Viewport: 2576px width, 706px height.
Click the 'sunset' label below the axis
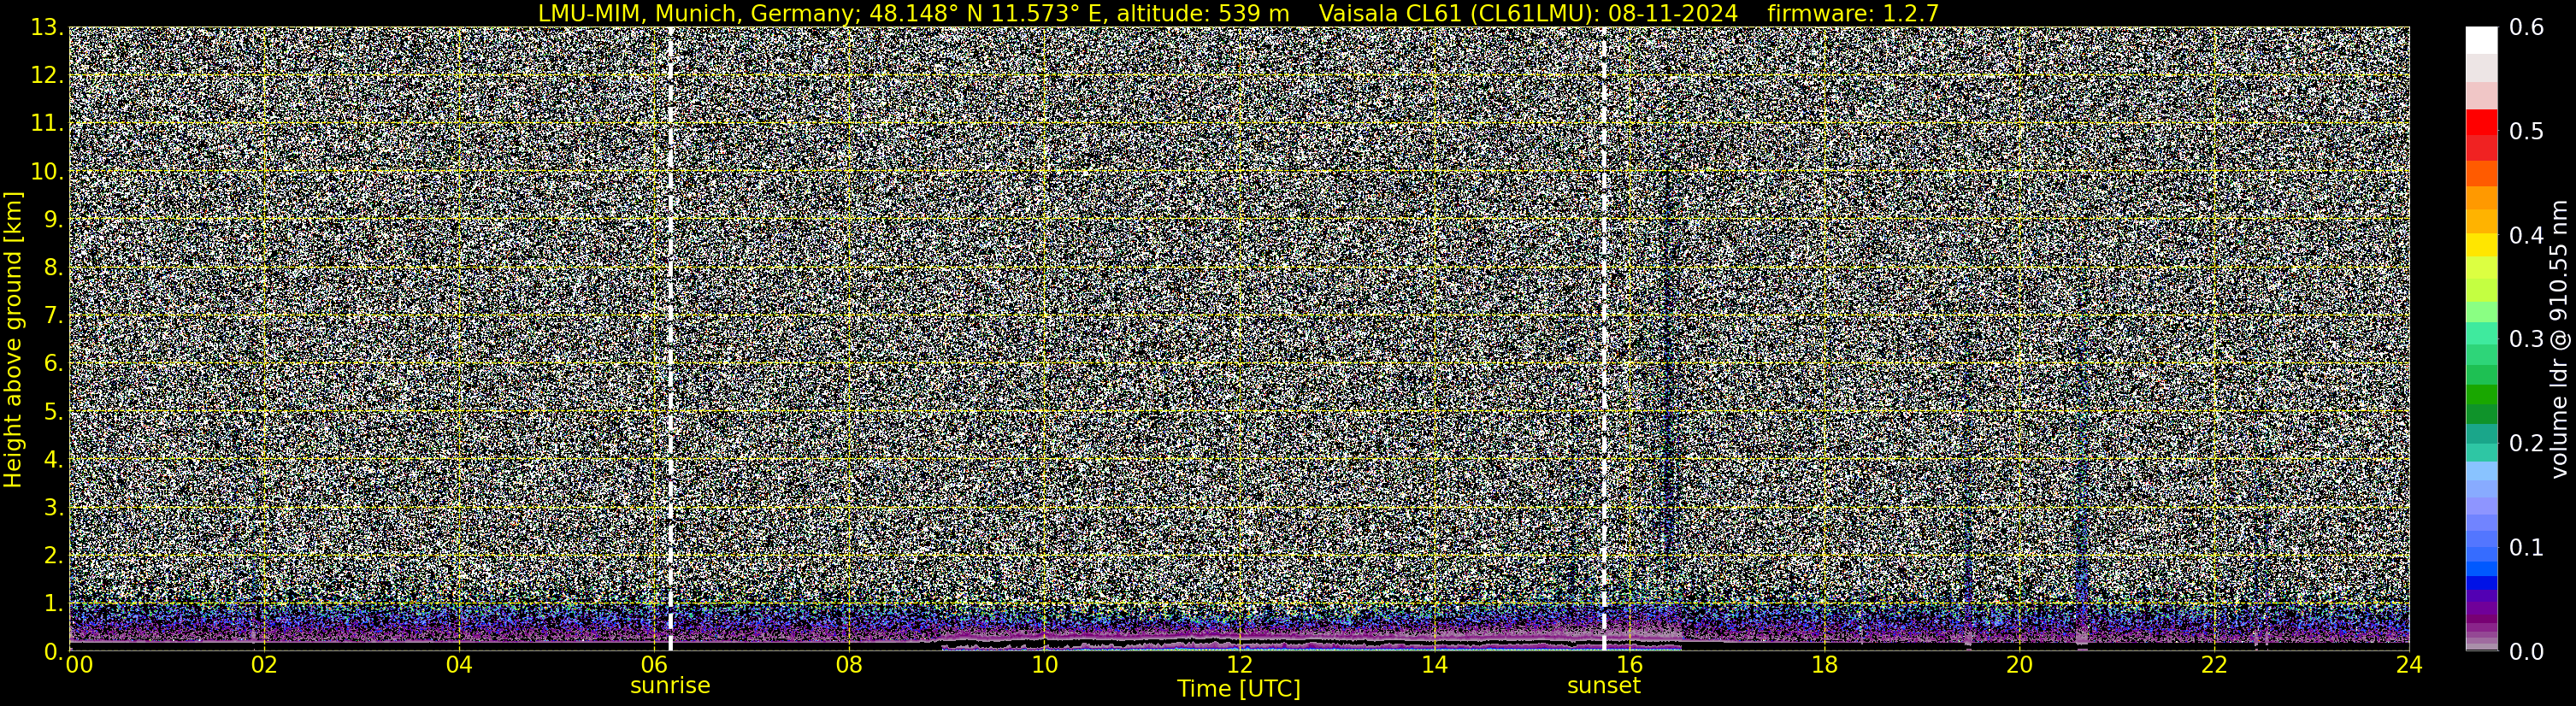click(1604, 686)
